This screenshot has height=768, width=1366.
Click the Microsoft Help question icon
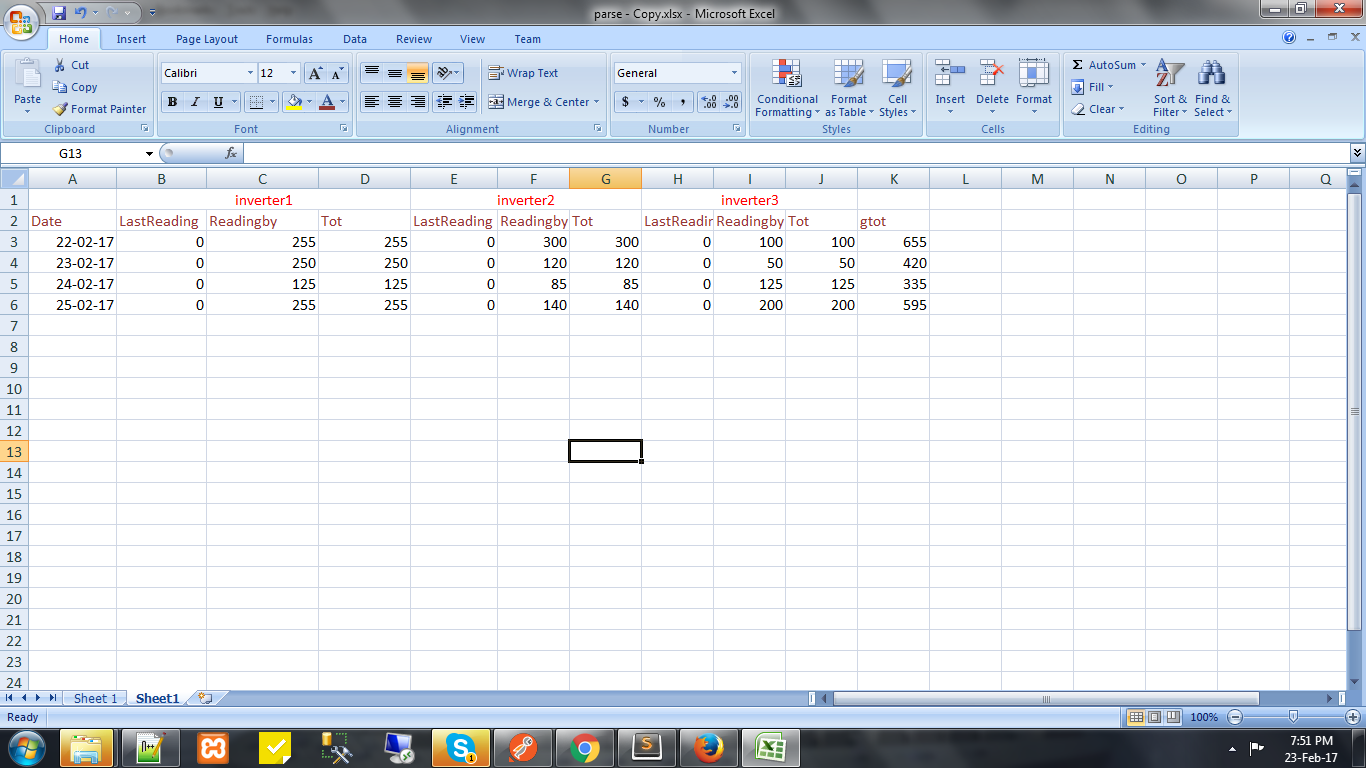[1289, 37]
